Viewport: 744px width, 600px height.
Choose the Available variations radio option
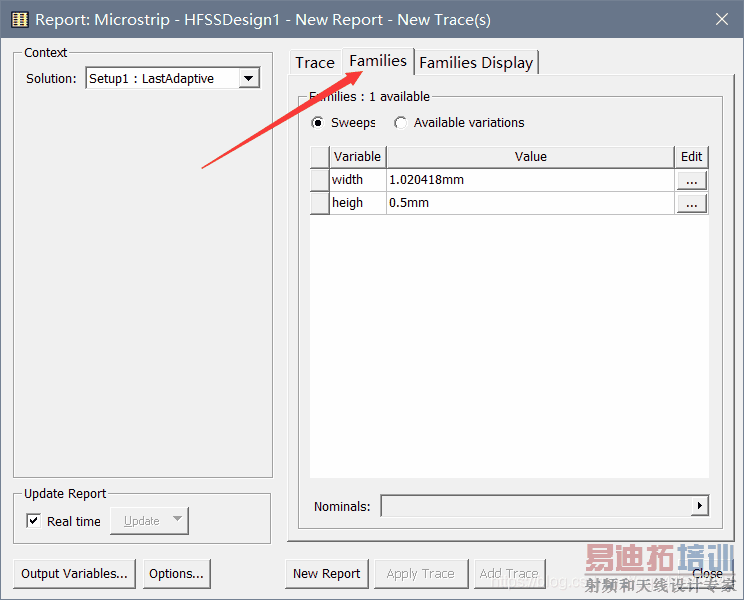click(400, 123)
